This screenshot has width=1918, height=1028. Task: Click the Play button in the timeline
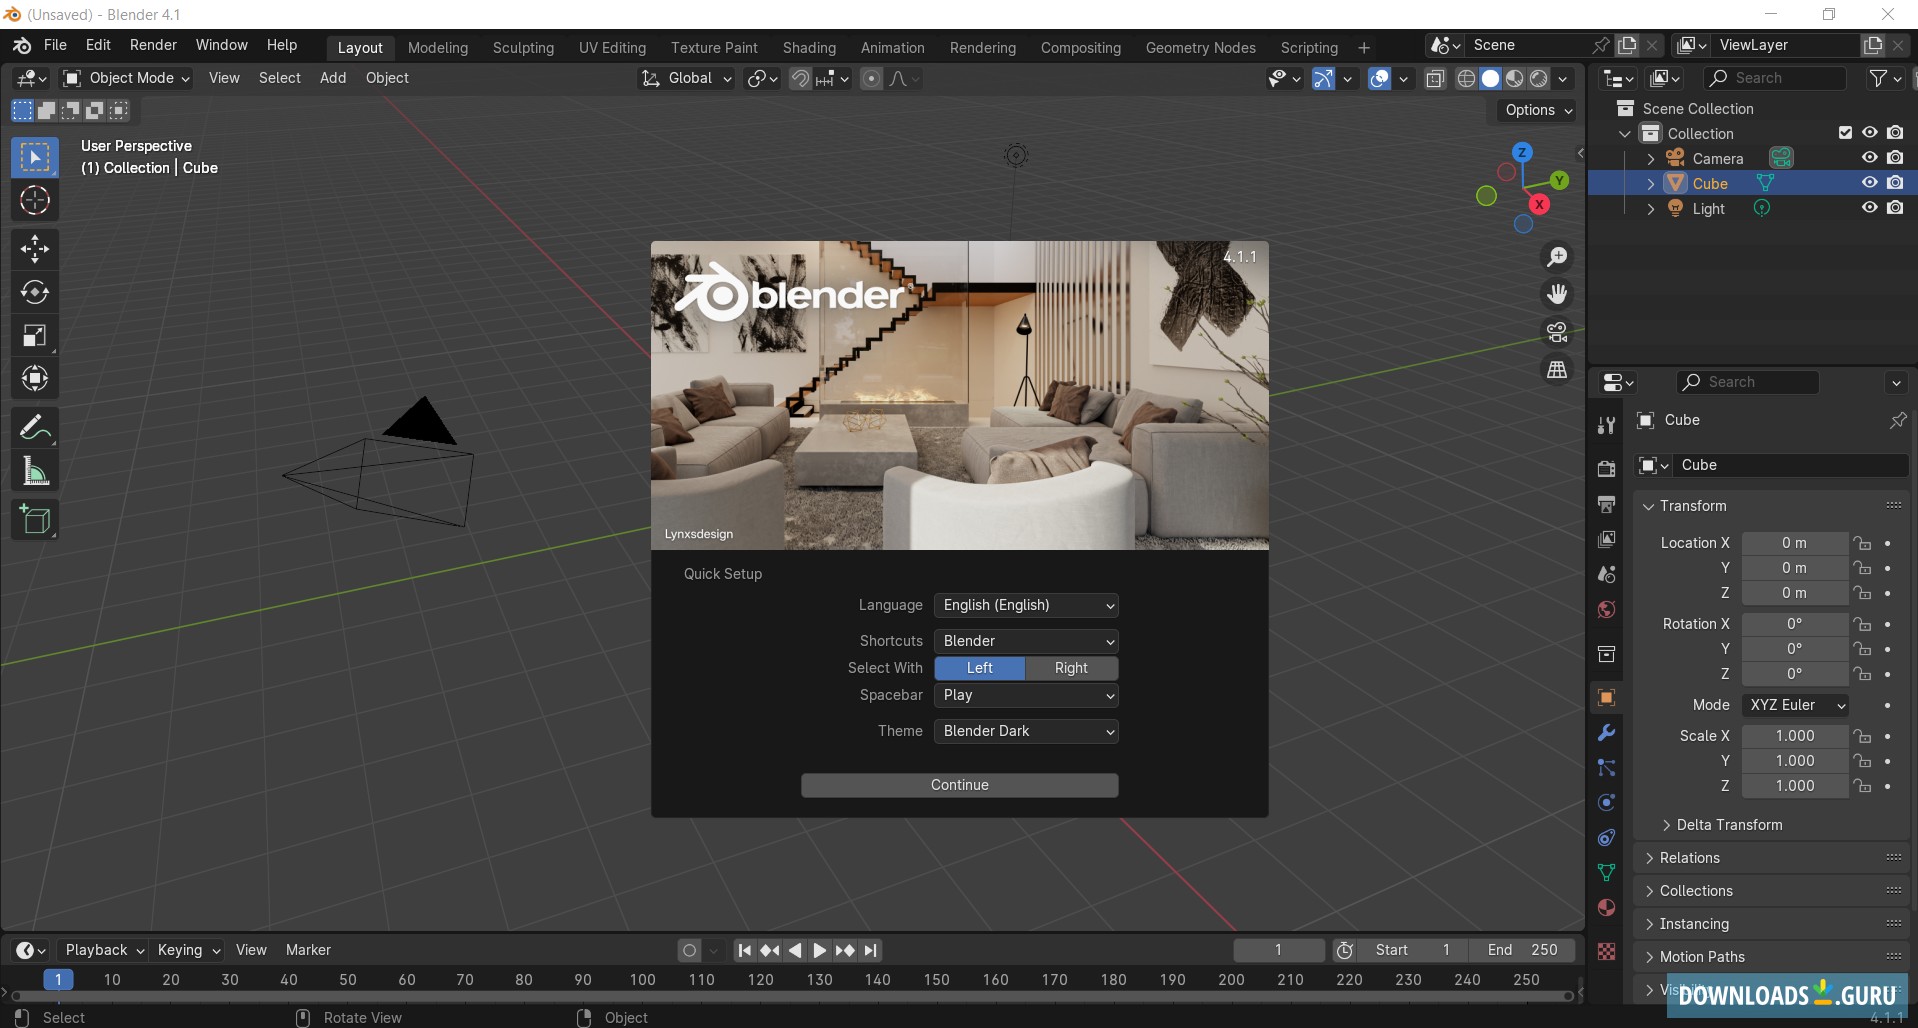pos(820,950)
